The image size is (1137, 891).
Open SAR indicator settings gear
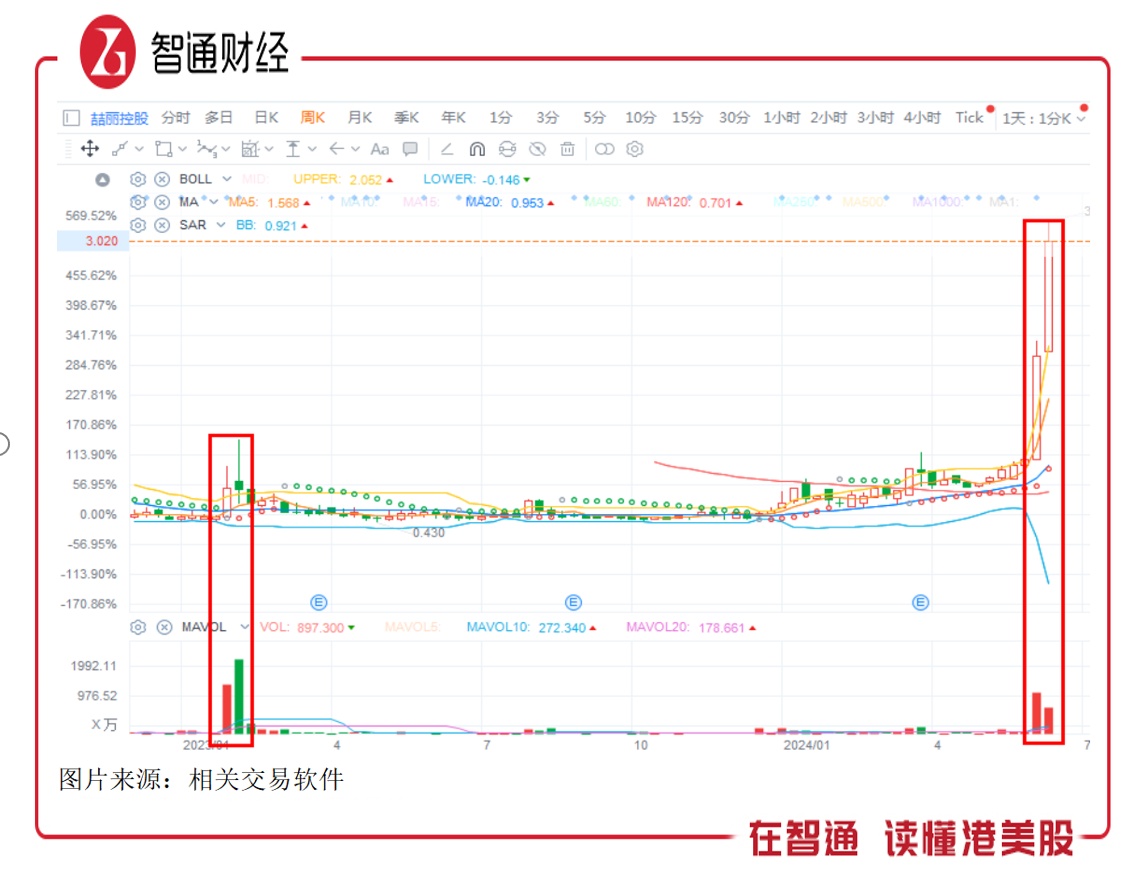click(138, 225)
